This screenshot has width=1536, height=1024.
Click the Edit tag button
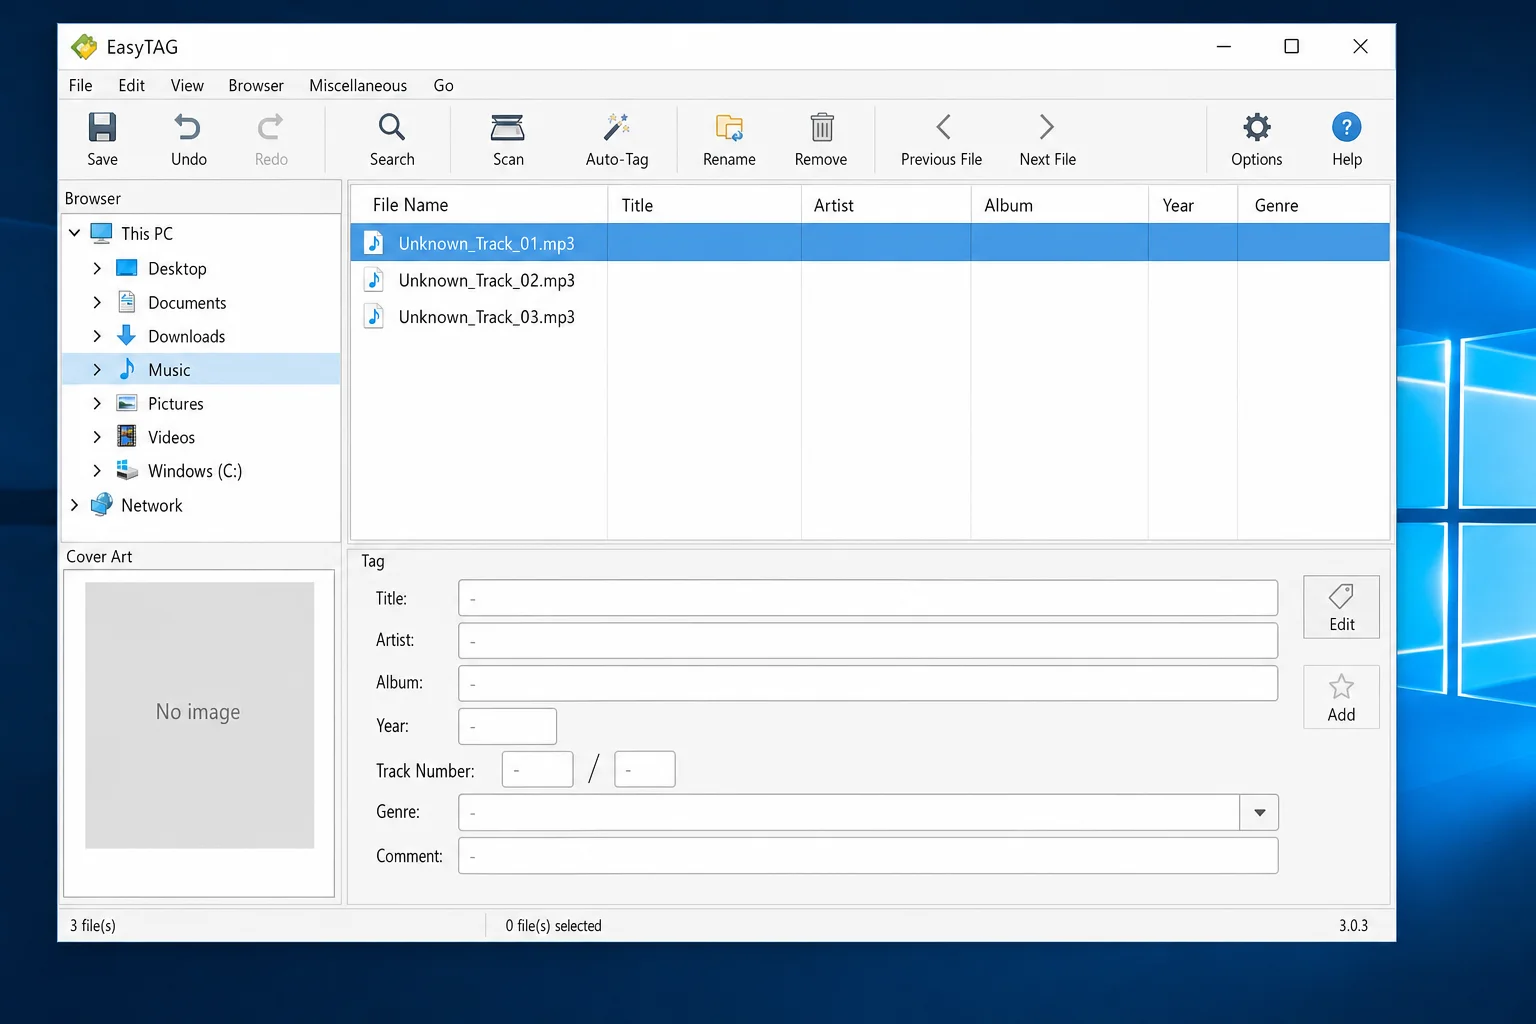click(x=1341, y=607)
